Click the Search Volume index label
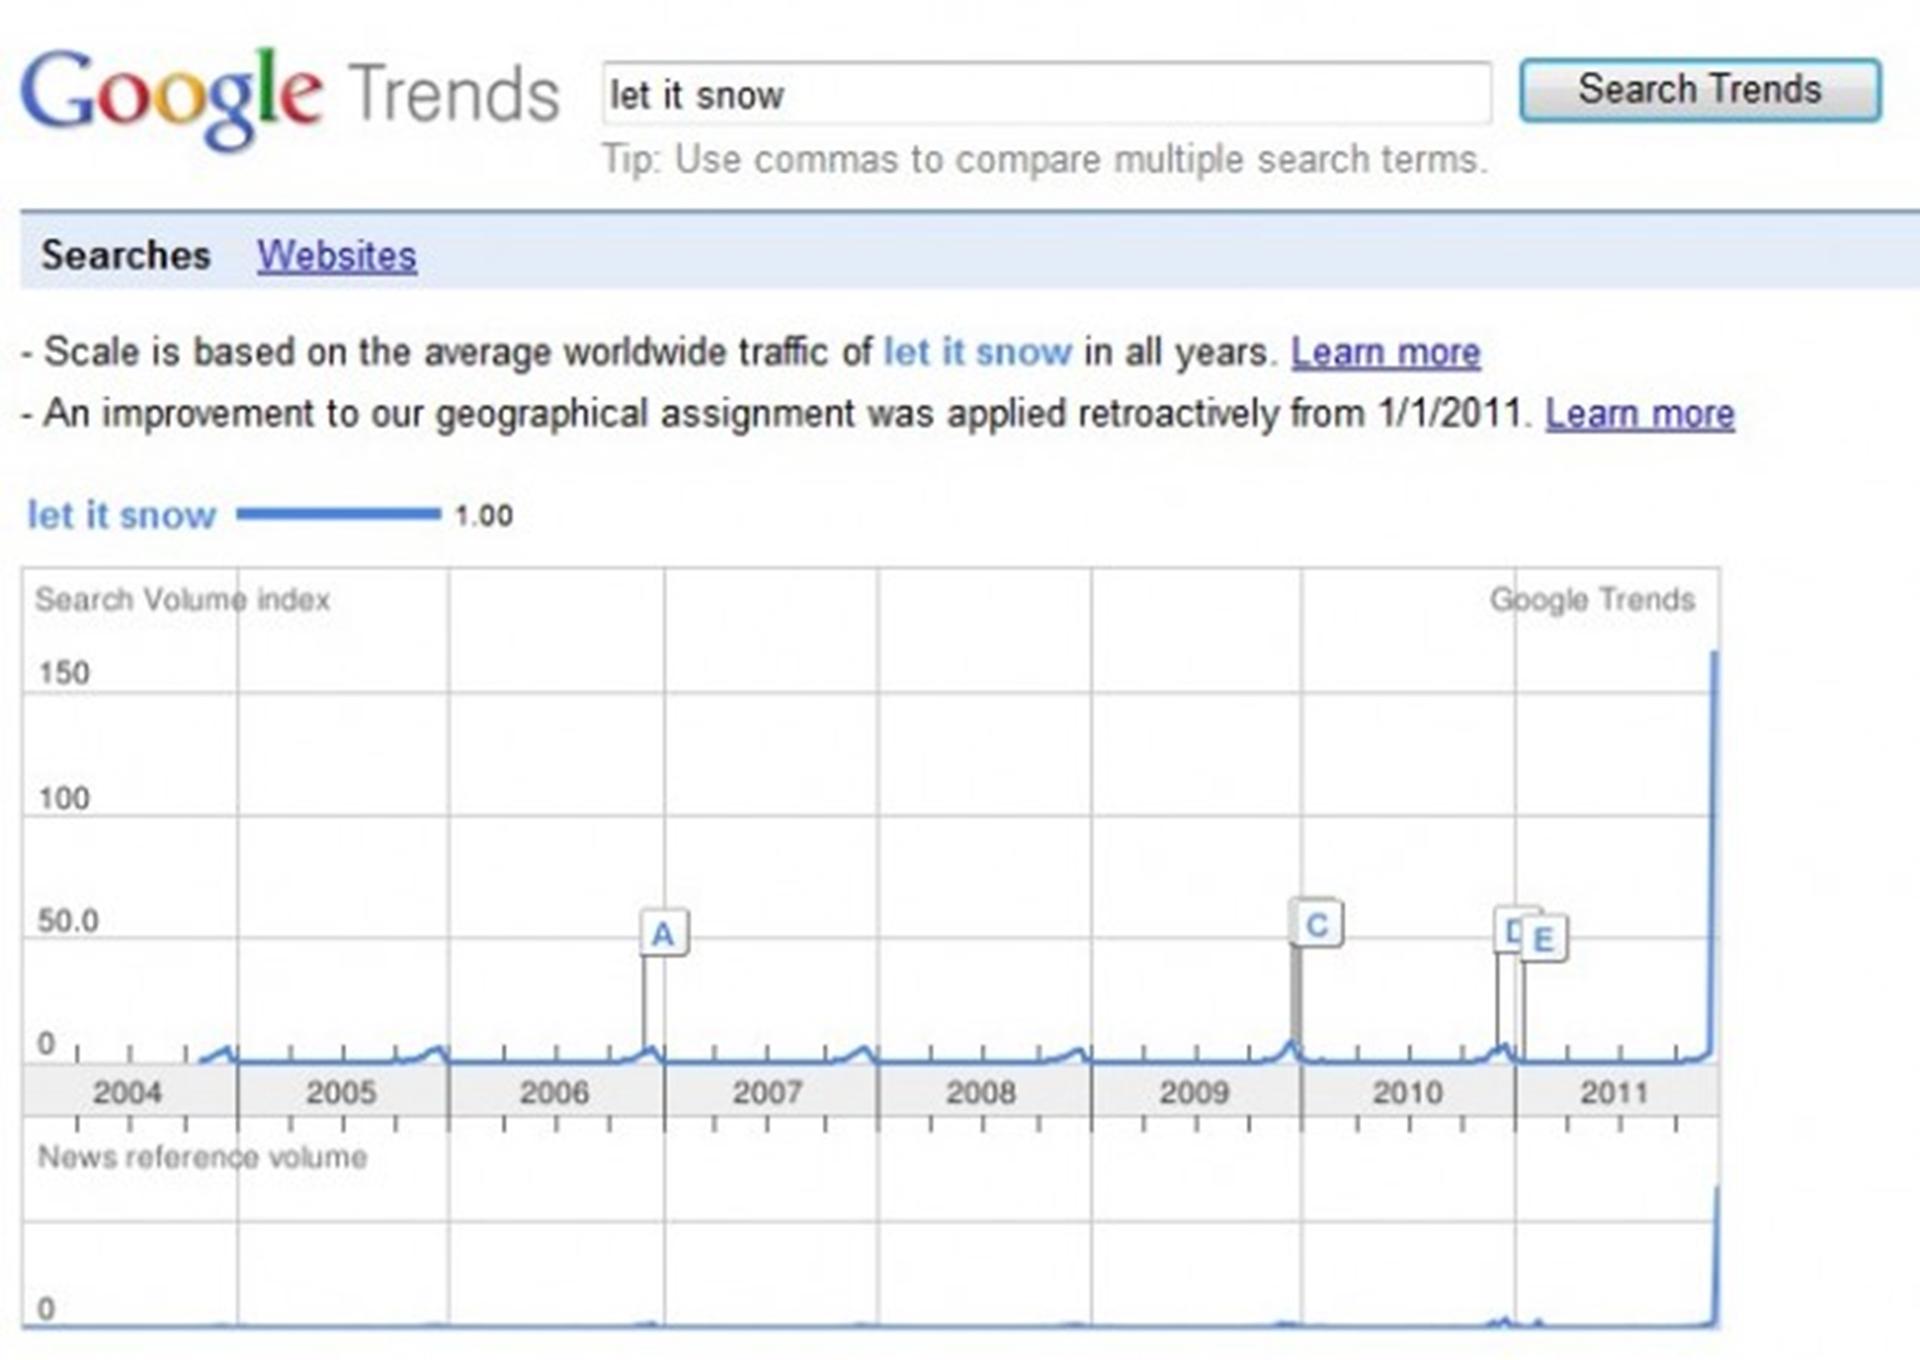The width and height of the screenshot is (1920, 1360). point(183,599)
